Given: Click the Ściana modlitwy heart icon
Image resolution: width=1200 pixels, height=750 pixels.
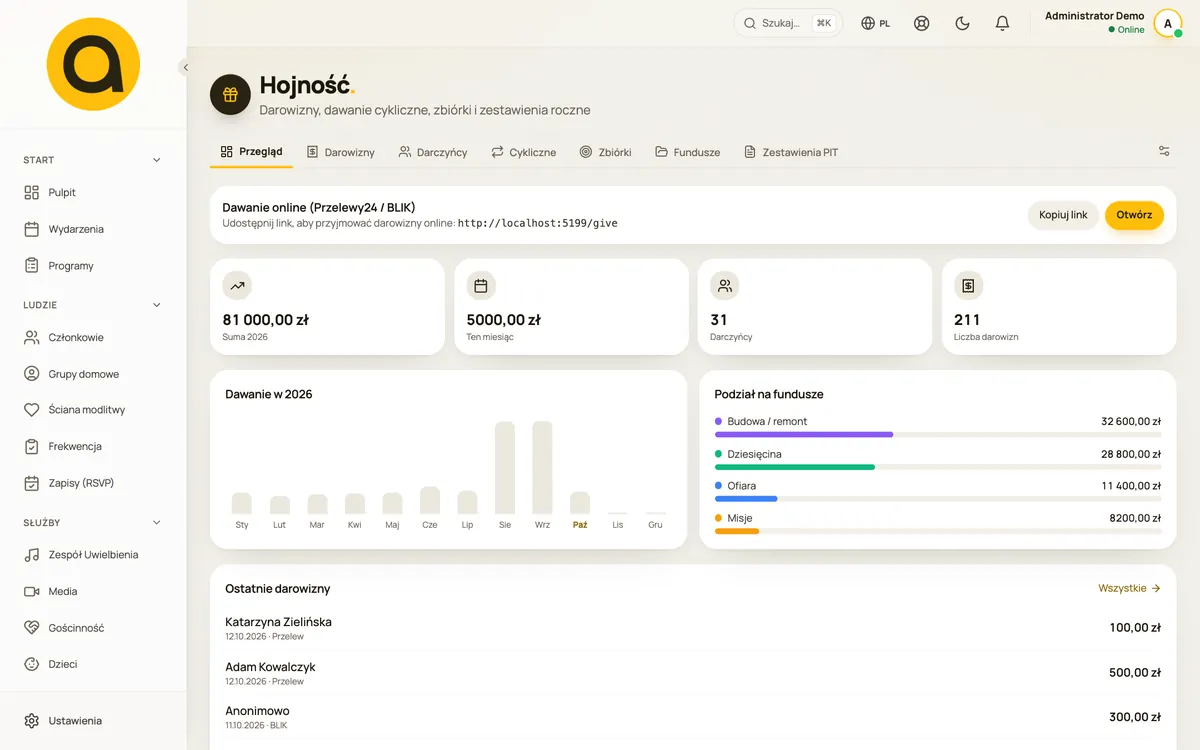Looking at the screenshot, I should pyautogui.click(x=32, y=410).
